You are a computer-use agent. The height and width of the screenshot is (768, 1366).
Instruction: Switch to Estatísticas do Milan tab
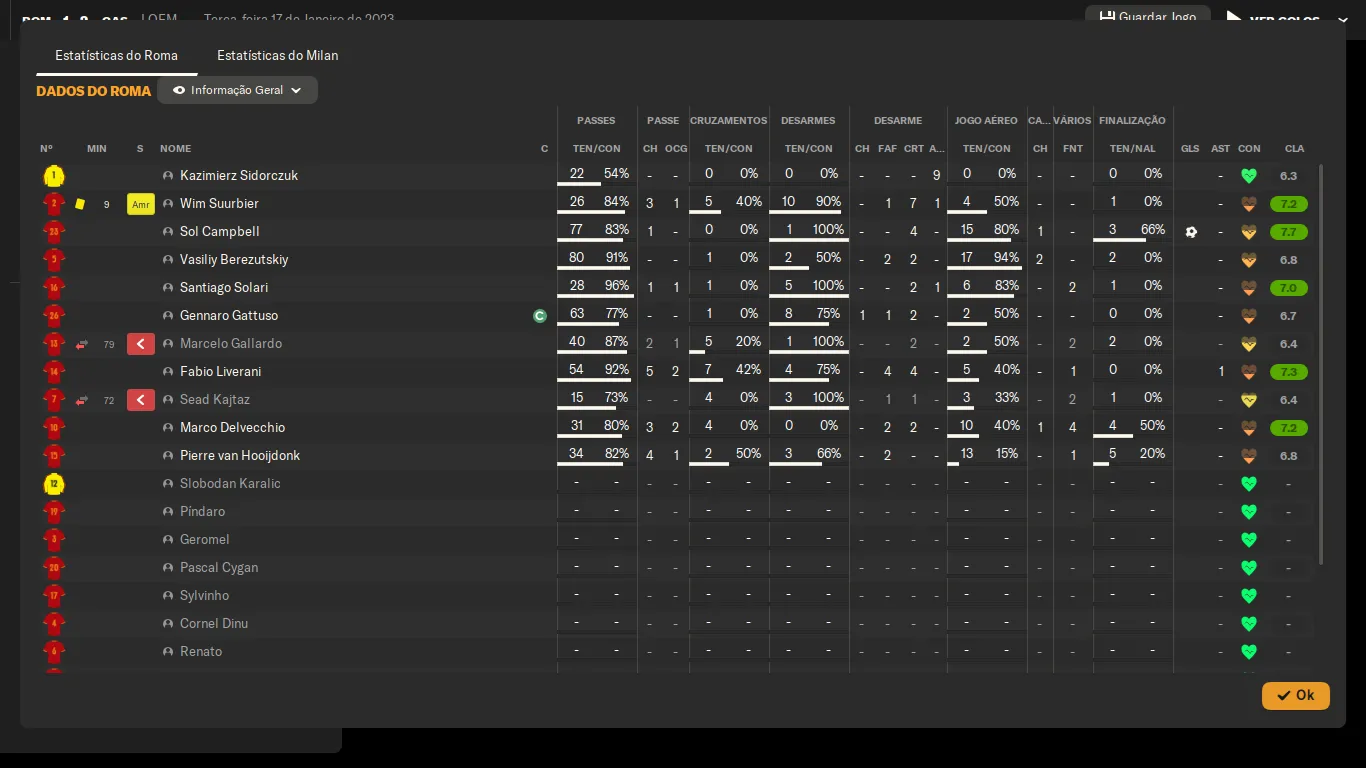(x=277, y=56)
